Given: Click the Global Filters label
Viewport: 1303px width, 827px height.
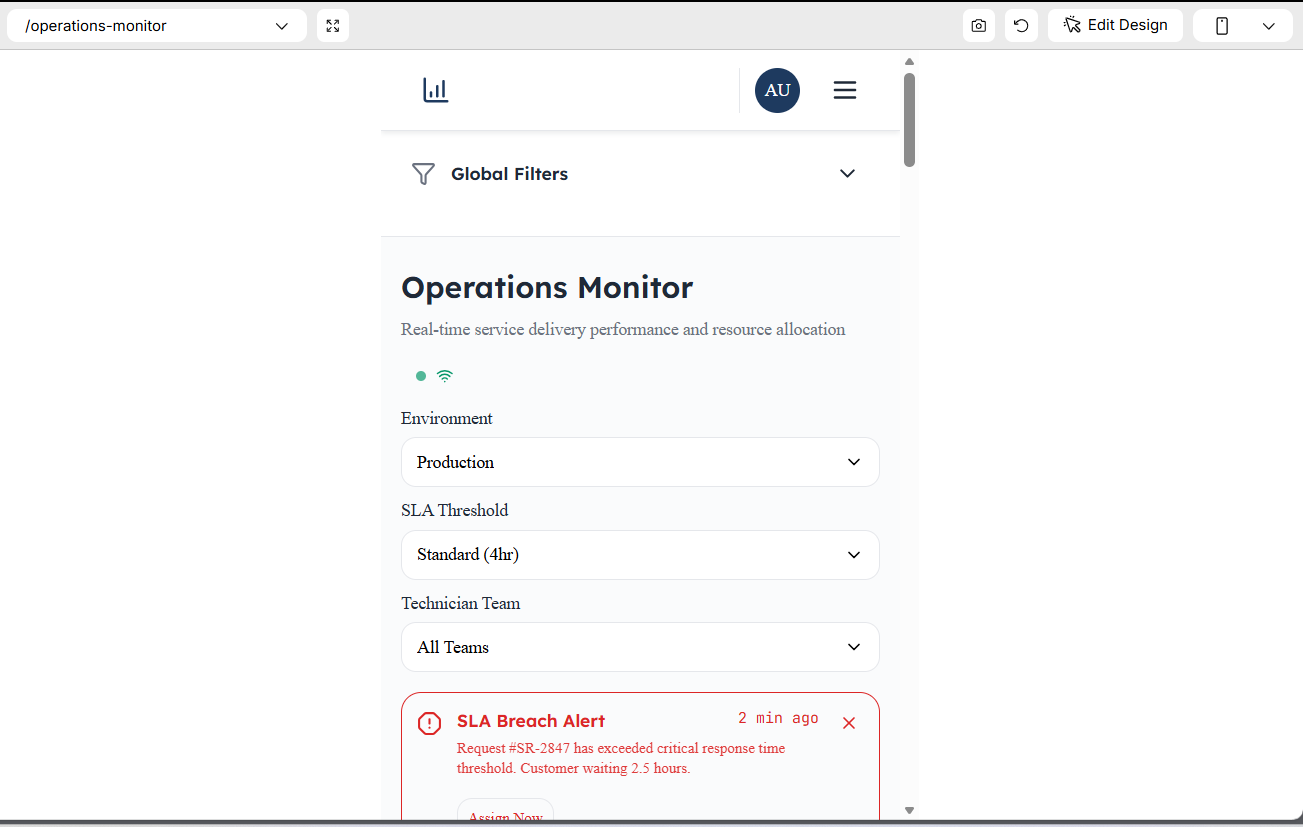Looking at the screenshot, I should point(509,174).
